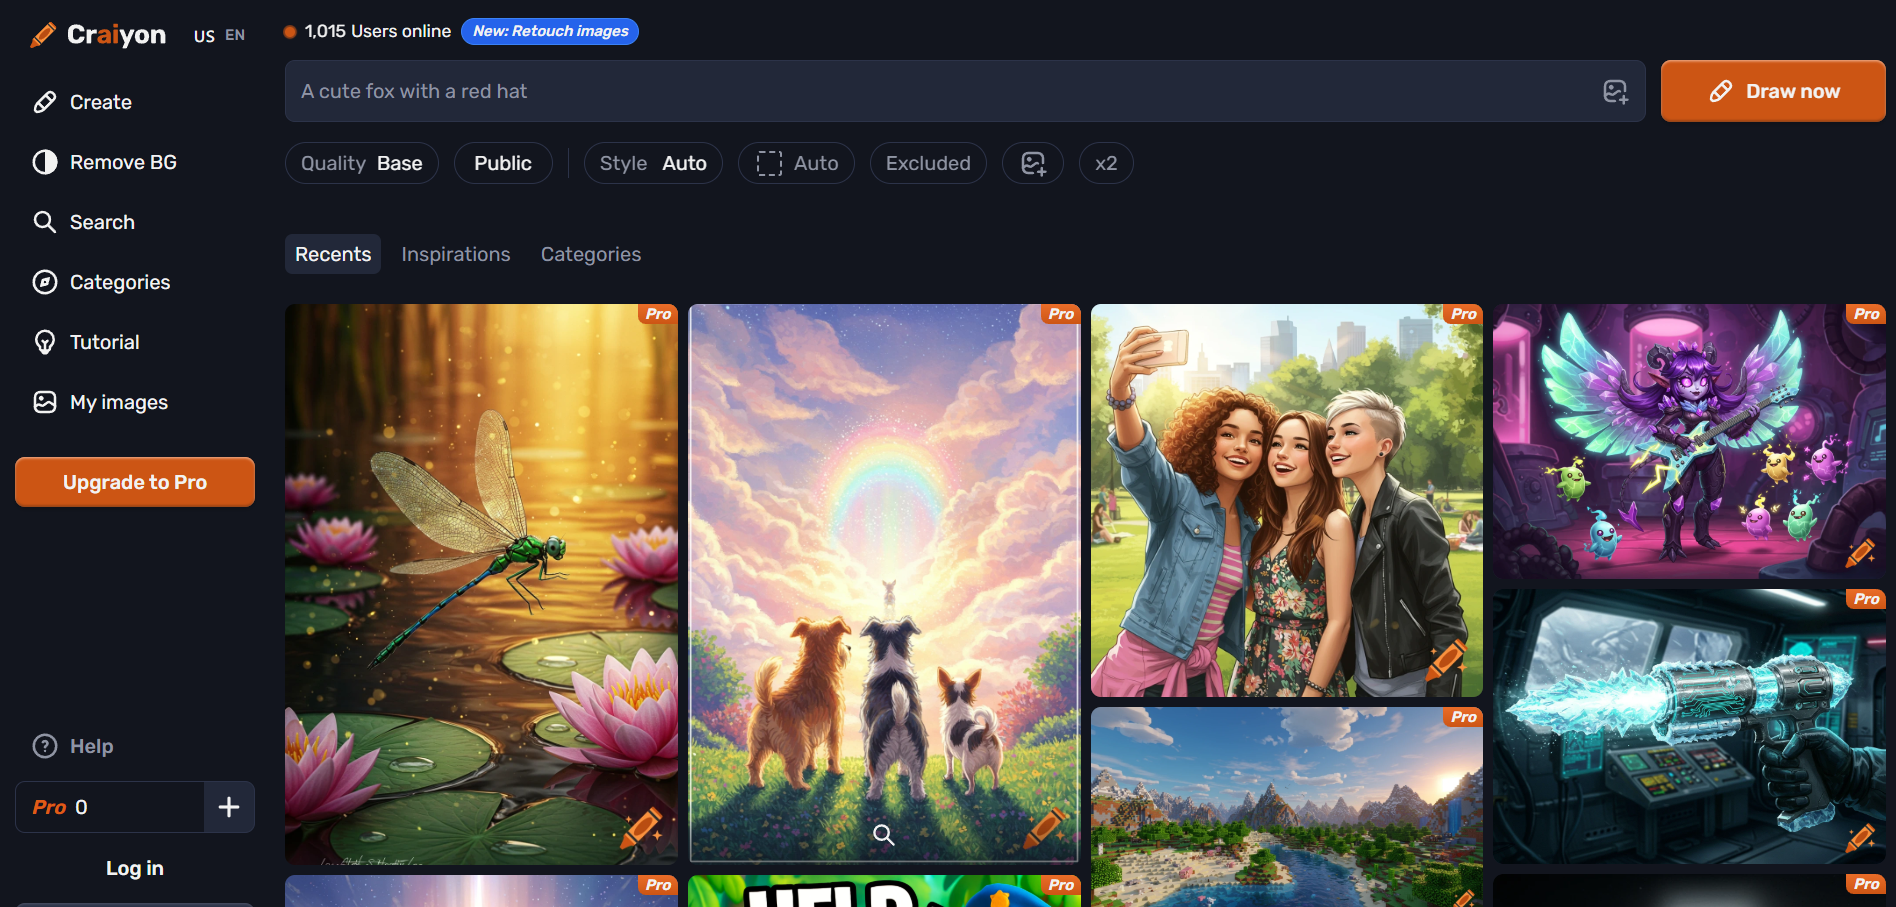
Task: Open the Quality Base dropdown
Action: (x=361, y=163)
